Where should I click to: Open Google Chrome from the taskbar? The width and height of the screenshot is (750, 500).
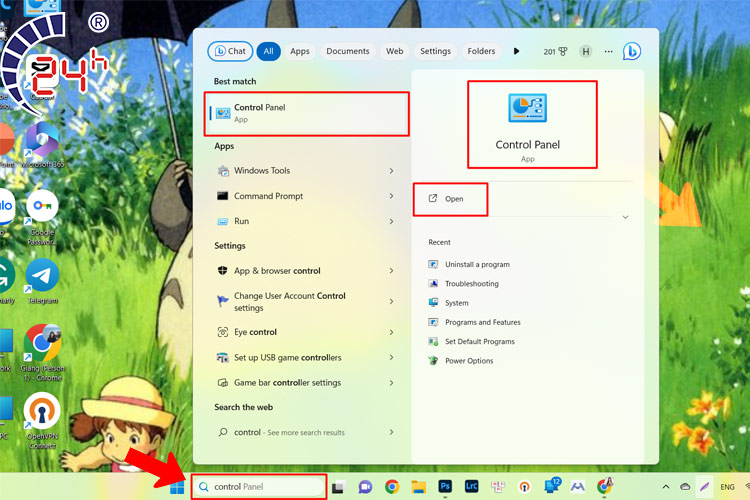pyautogui.click(x=392, y=487)
